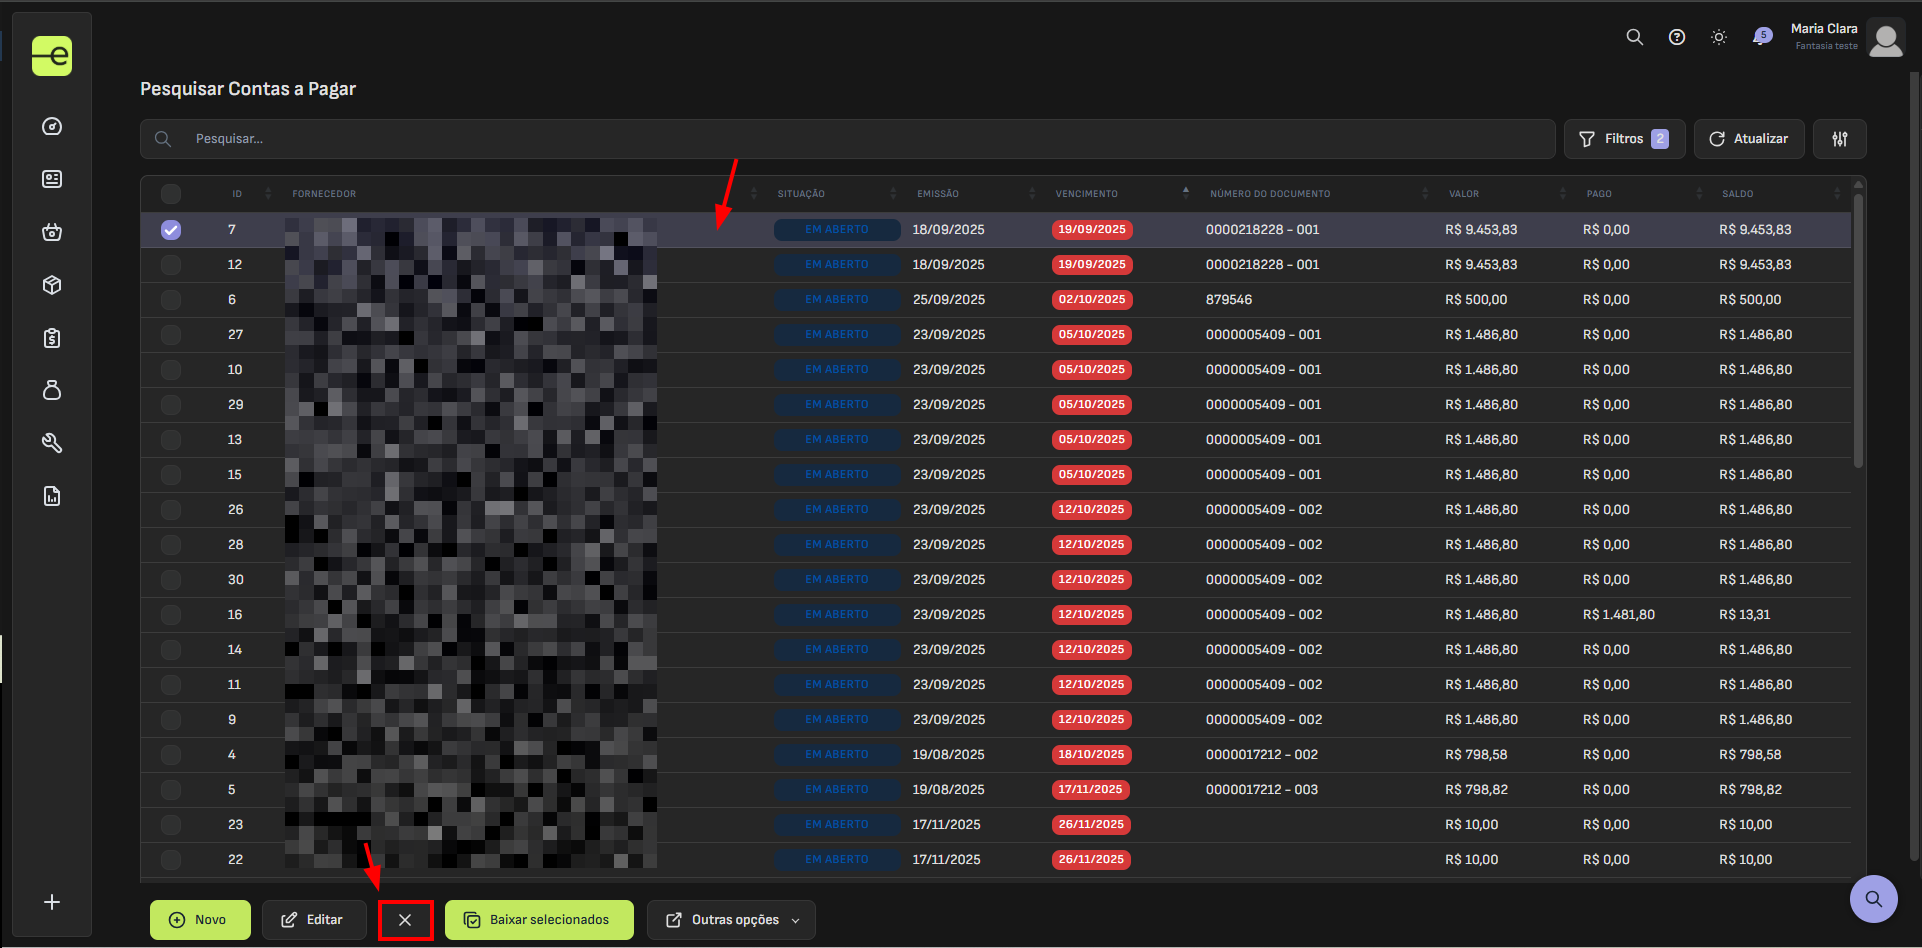Screen dimensions: 1922x948
Task: Check the checkbox for row ID 27
Action: coord(171,335)
